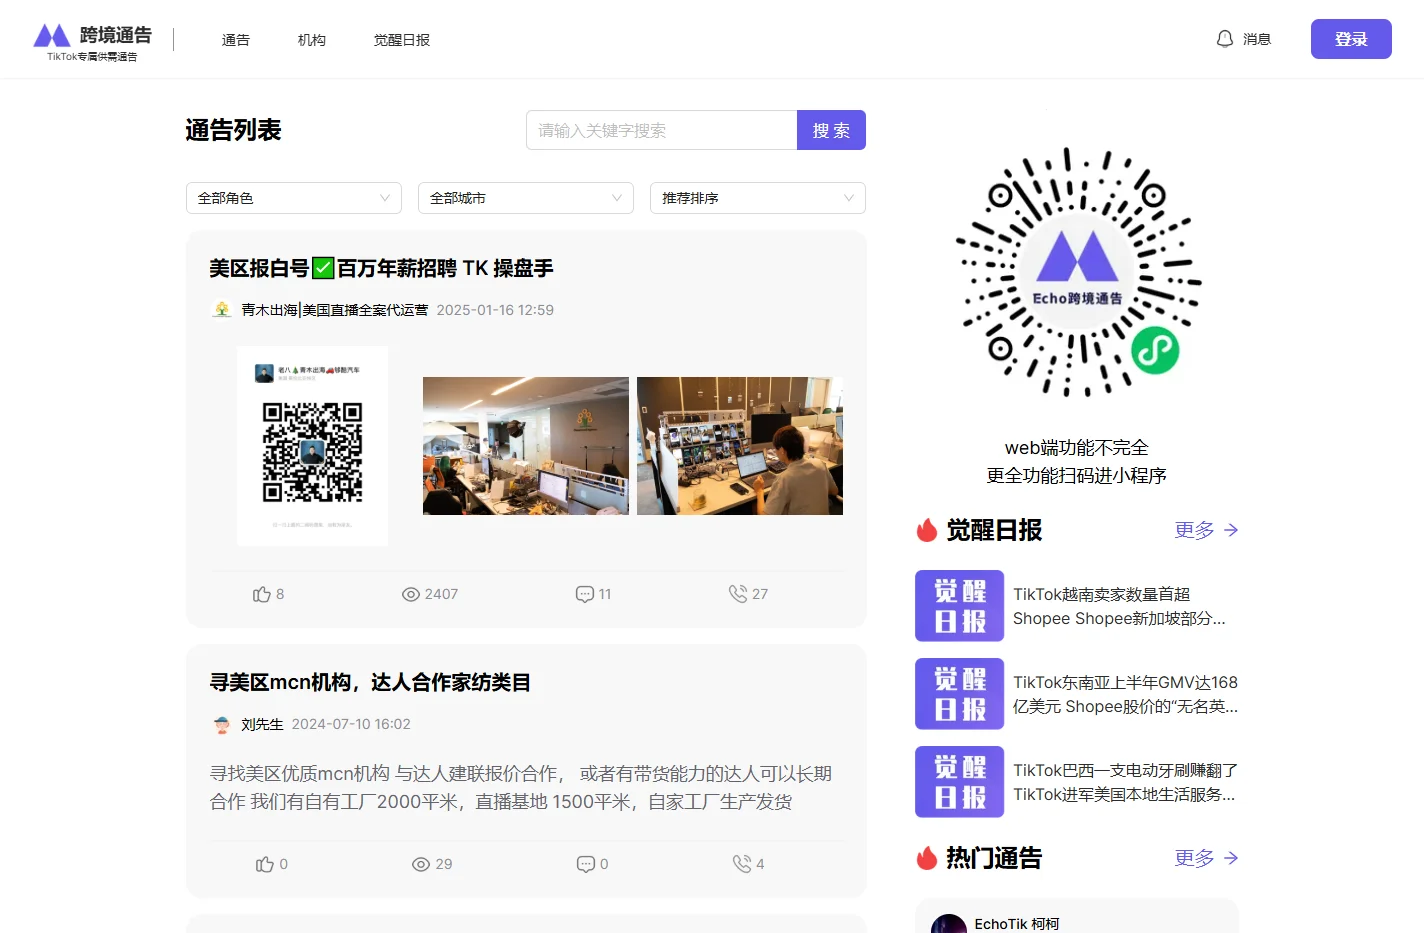Click 更多 link next to 觉醒日报
1424x933 pixels.
point(1206,530)
